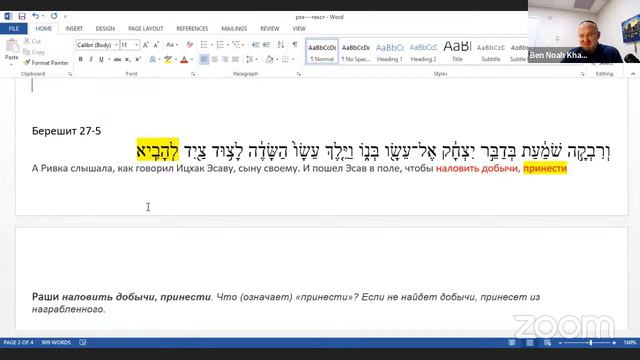This screenshot has height=360, width=640.
Task: Click the Sort A-Z icon
Action: point(280,45)
